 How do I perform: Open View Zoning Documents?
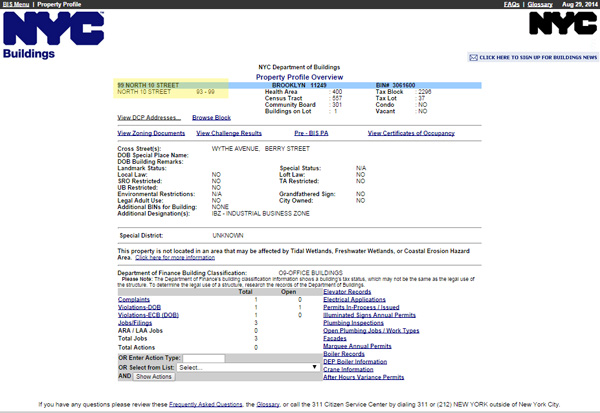click(151, 133)
